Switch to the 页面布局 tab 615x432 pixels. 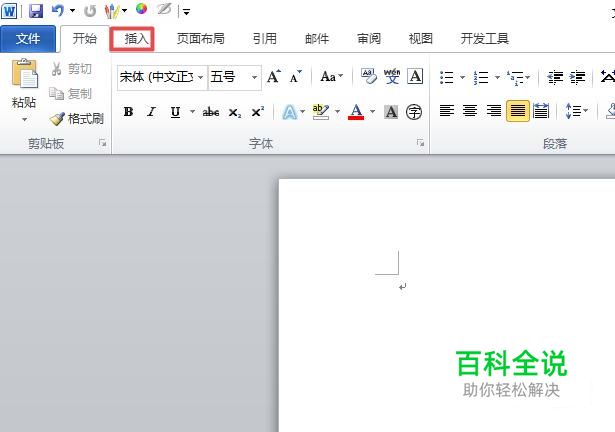click(200, 39)
